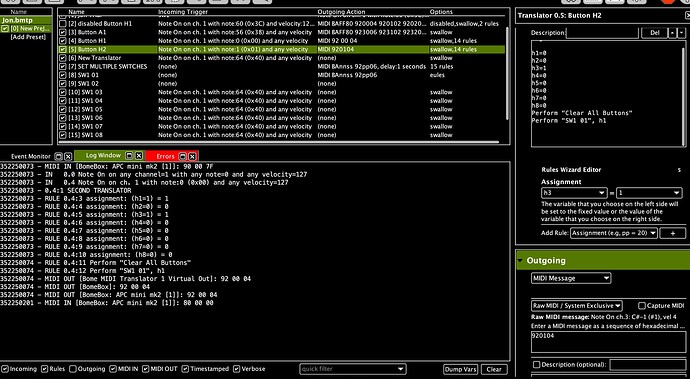Switch to the Errors tab
Viewport: 690px width, 379px height.
click(x=165, y=156)
